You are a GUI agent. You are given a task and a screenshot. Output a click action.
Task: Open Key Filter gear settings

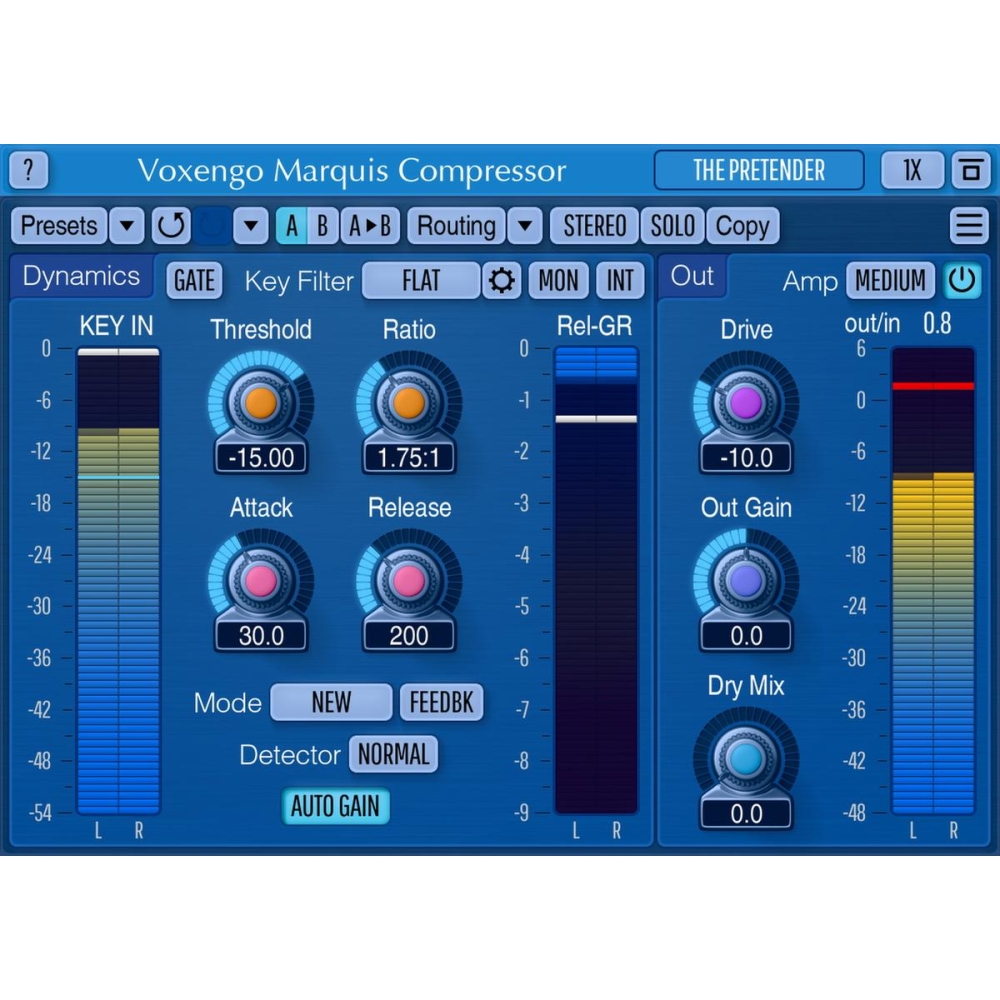click(x=501, y=281)
